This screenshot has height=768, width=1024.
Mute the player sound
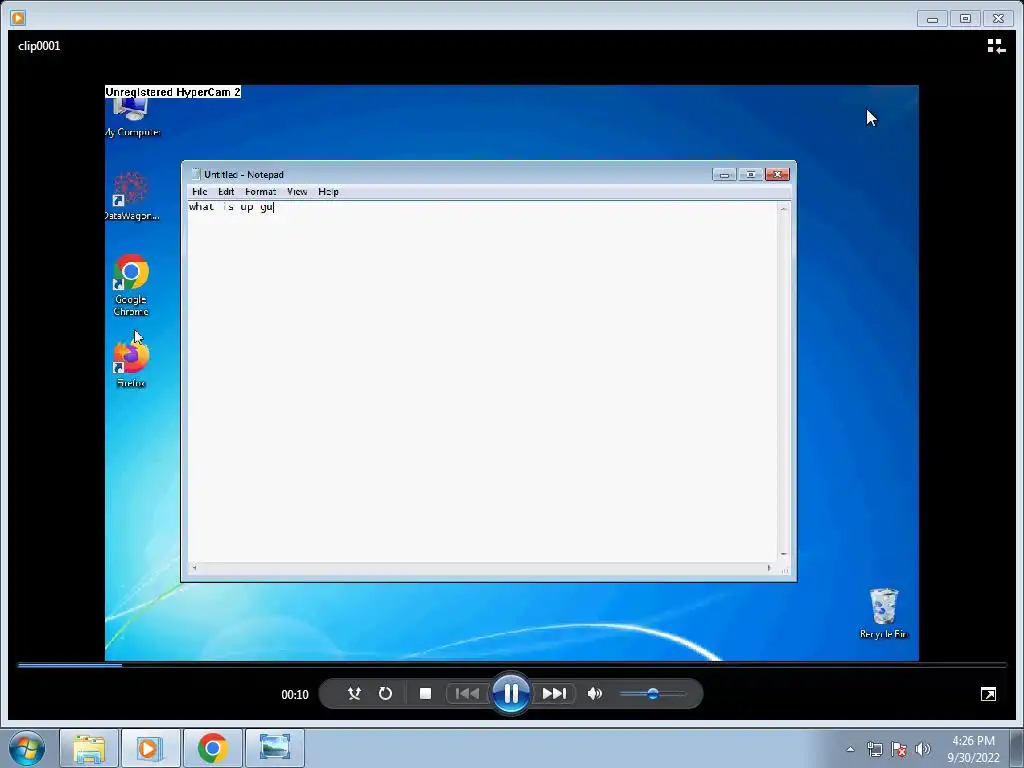coord(594,694)
